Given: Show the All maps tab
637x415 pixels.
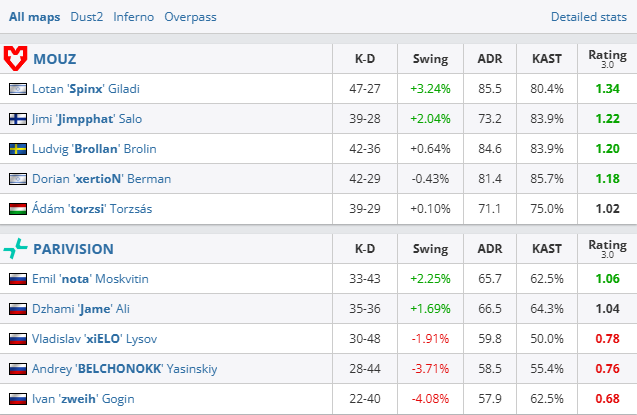Looking at the screenshot, I should click(x=33, y=17).
